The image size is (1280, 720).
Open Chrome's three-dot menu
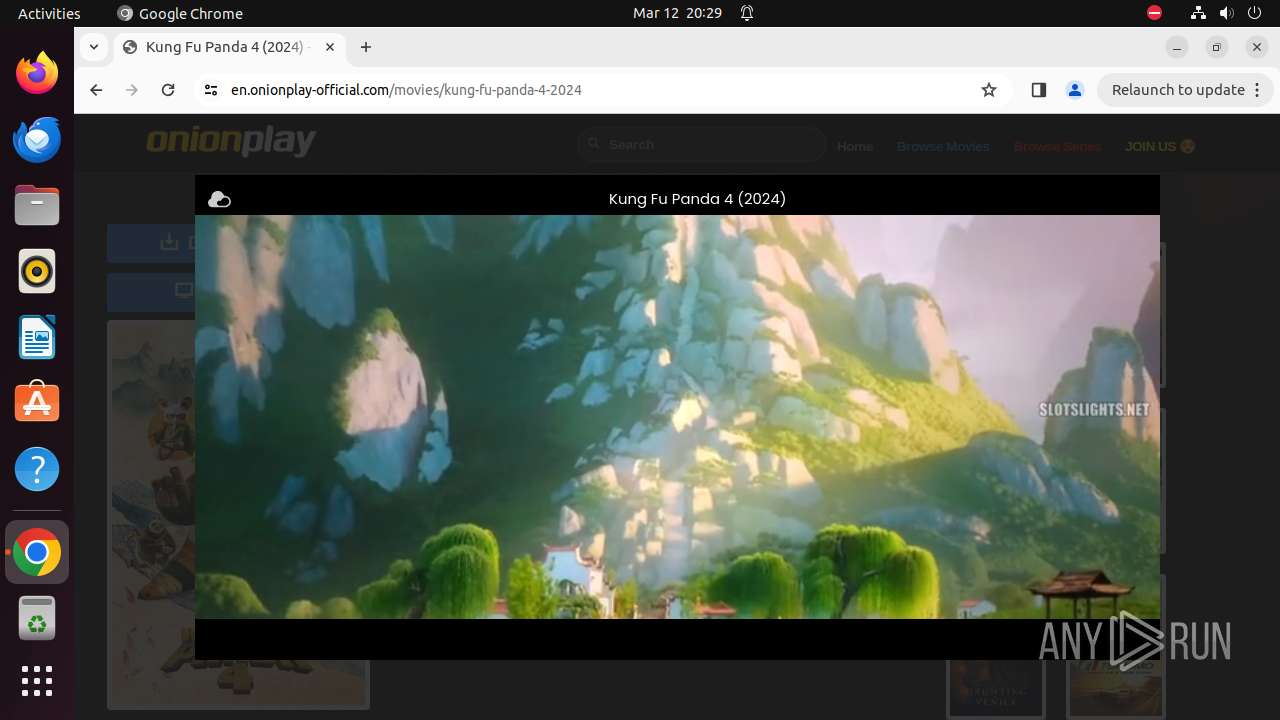coord(1258,90)
